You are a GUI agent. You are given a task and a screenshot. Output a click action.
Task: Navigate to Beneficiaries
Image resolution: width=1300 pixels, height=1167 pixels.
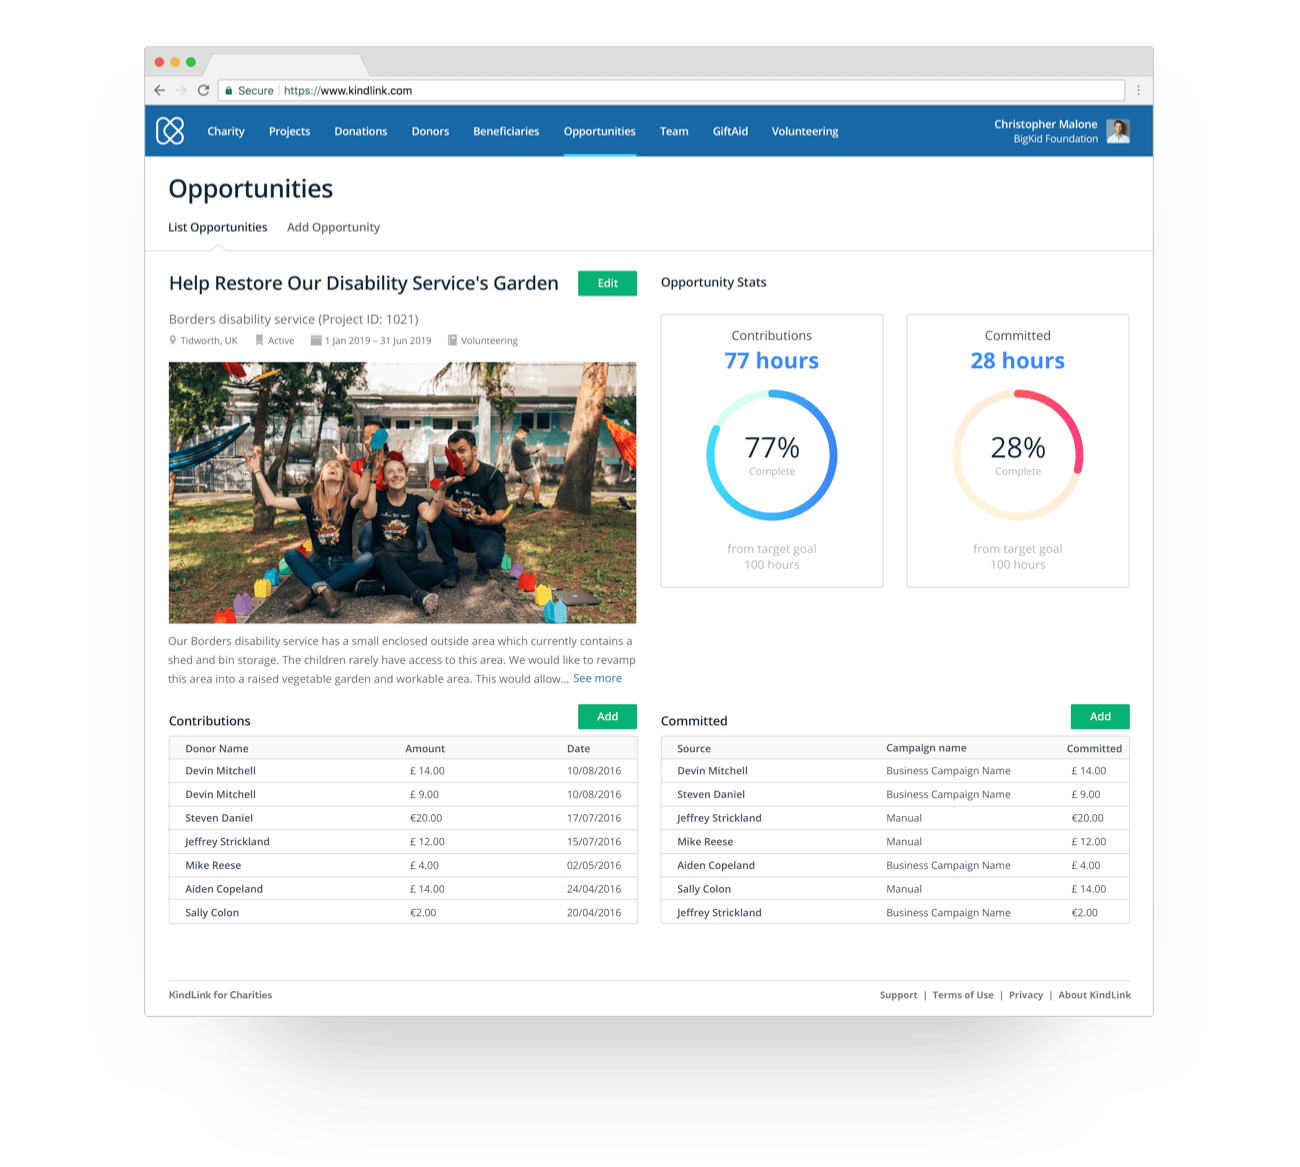coord(506,131)
